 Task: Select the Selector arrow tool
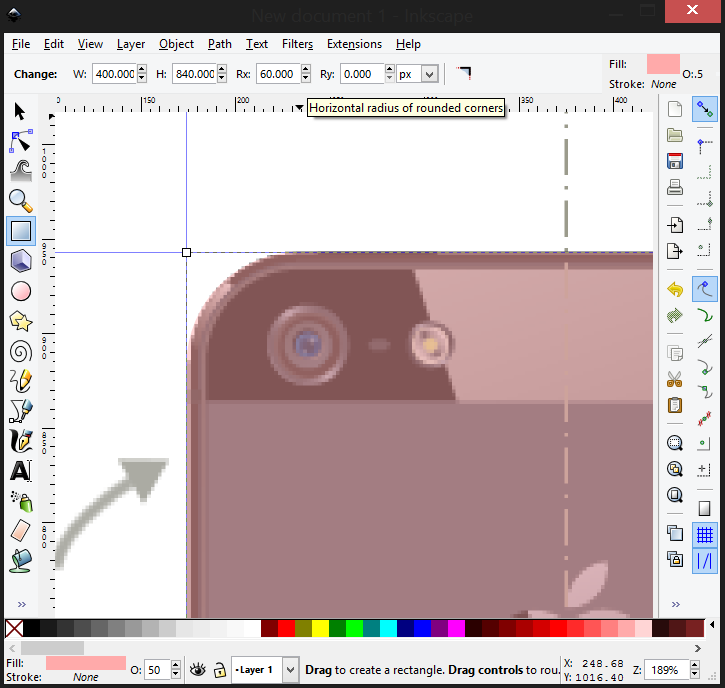click(20, 111)
